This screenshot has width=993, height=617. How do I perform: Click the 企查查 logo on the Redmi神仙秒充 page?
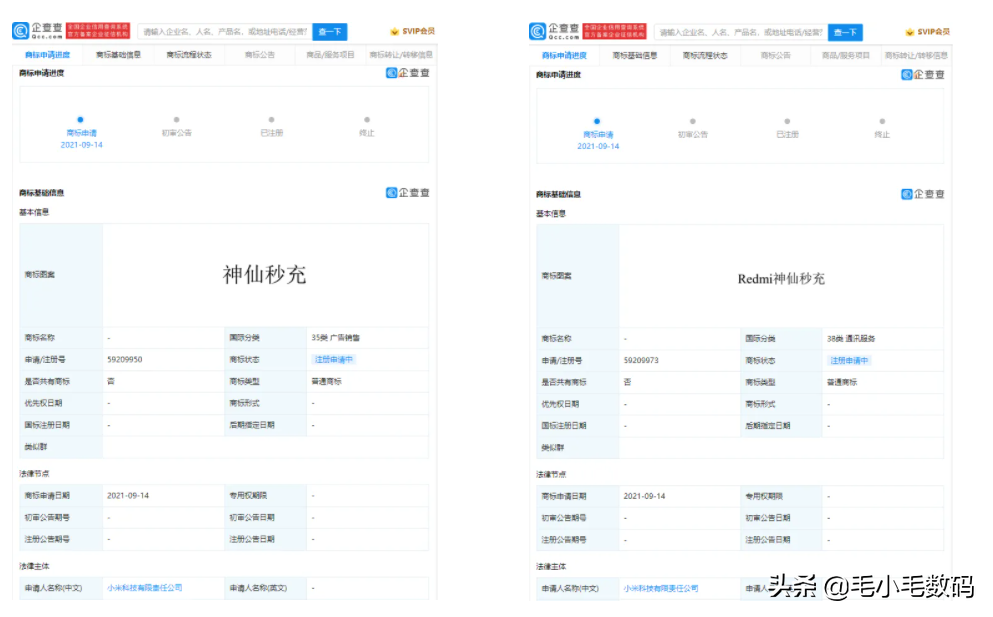tap(554, 31)
